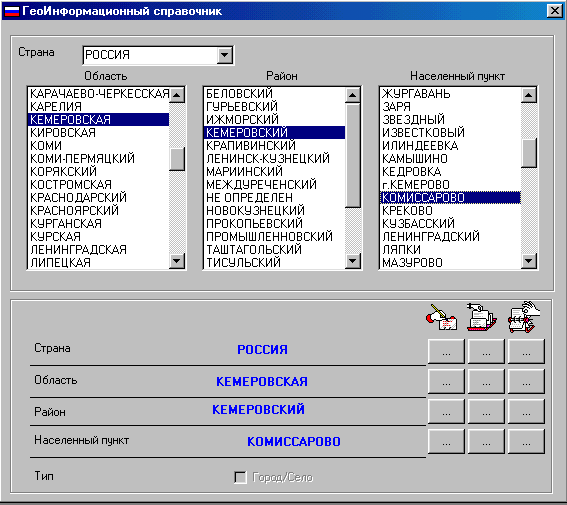Click the Населенный пункт list scrollbar thumb
The width and height of the screenshot is (567, 505).
(529, 153)
